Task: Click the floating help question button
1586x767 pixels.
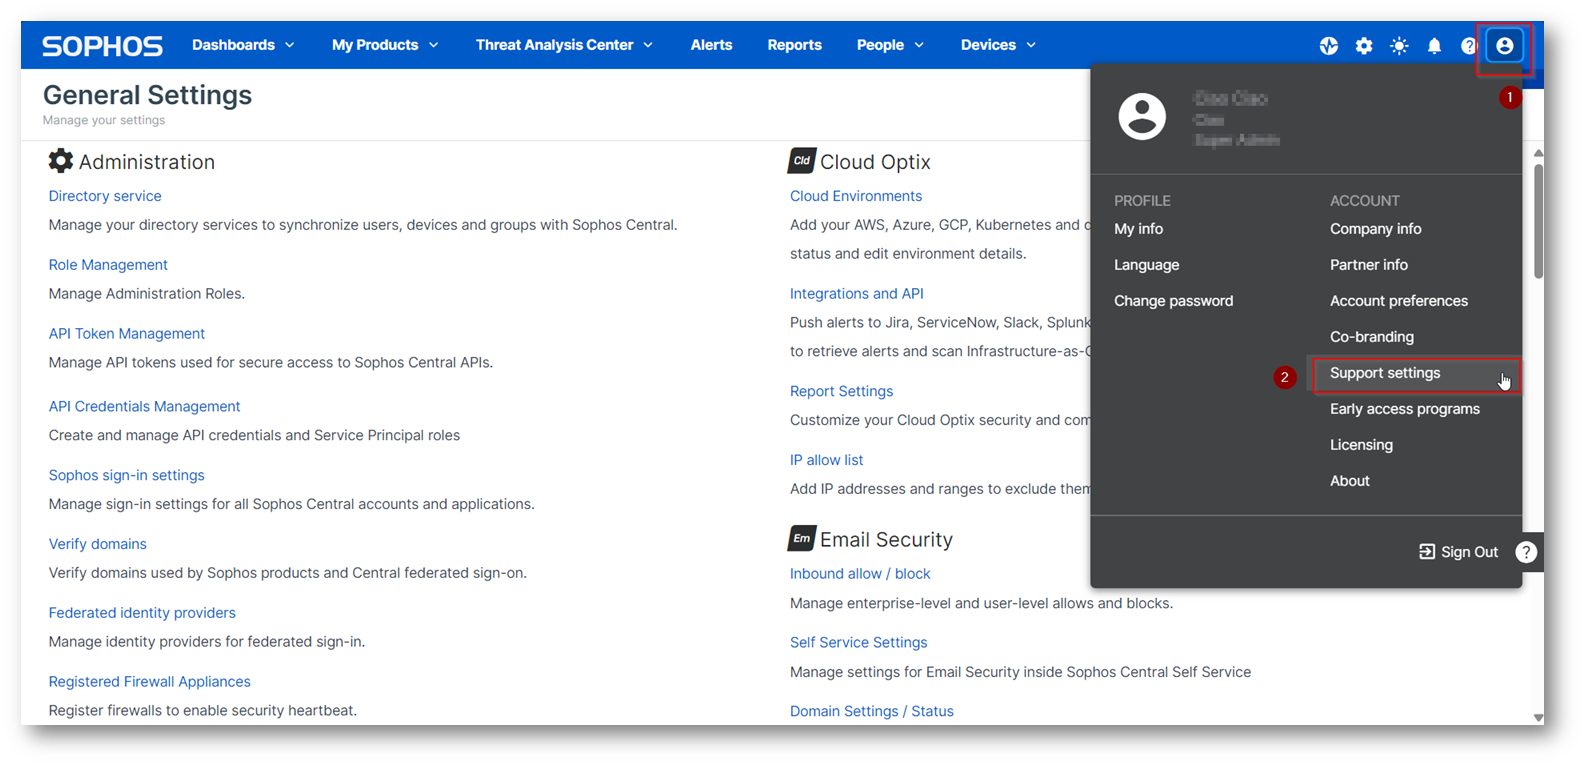Action: [1526, 552]
